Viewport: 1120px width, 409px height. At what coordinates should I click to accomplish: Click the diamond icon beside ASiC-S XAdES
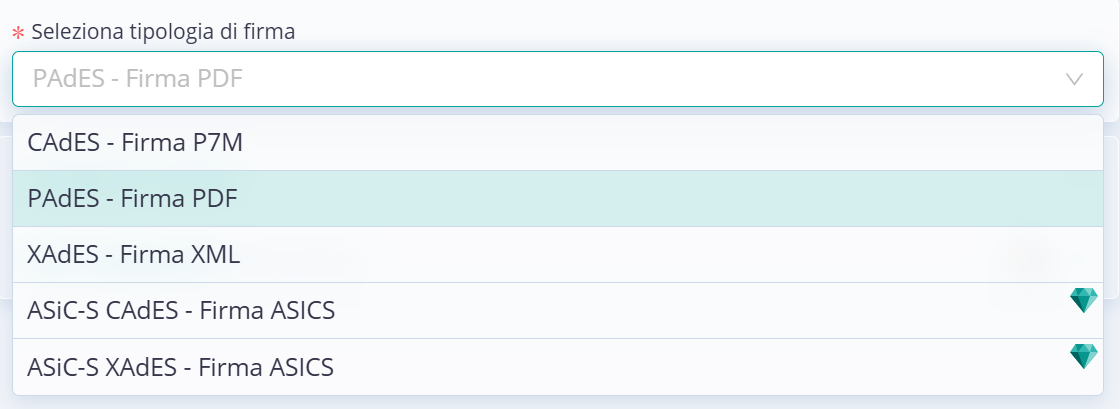coord(1083,355)
